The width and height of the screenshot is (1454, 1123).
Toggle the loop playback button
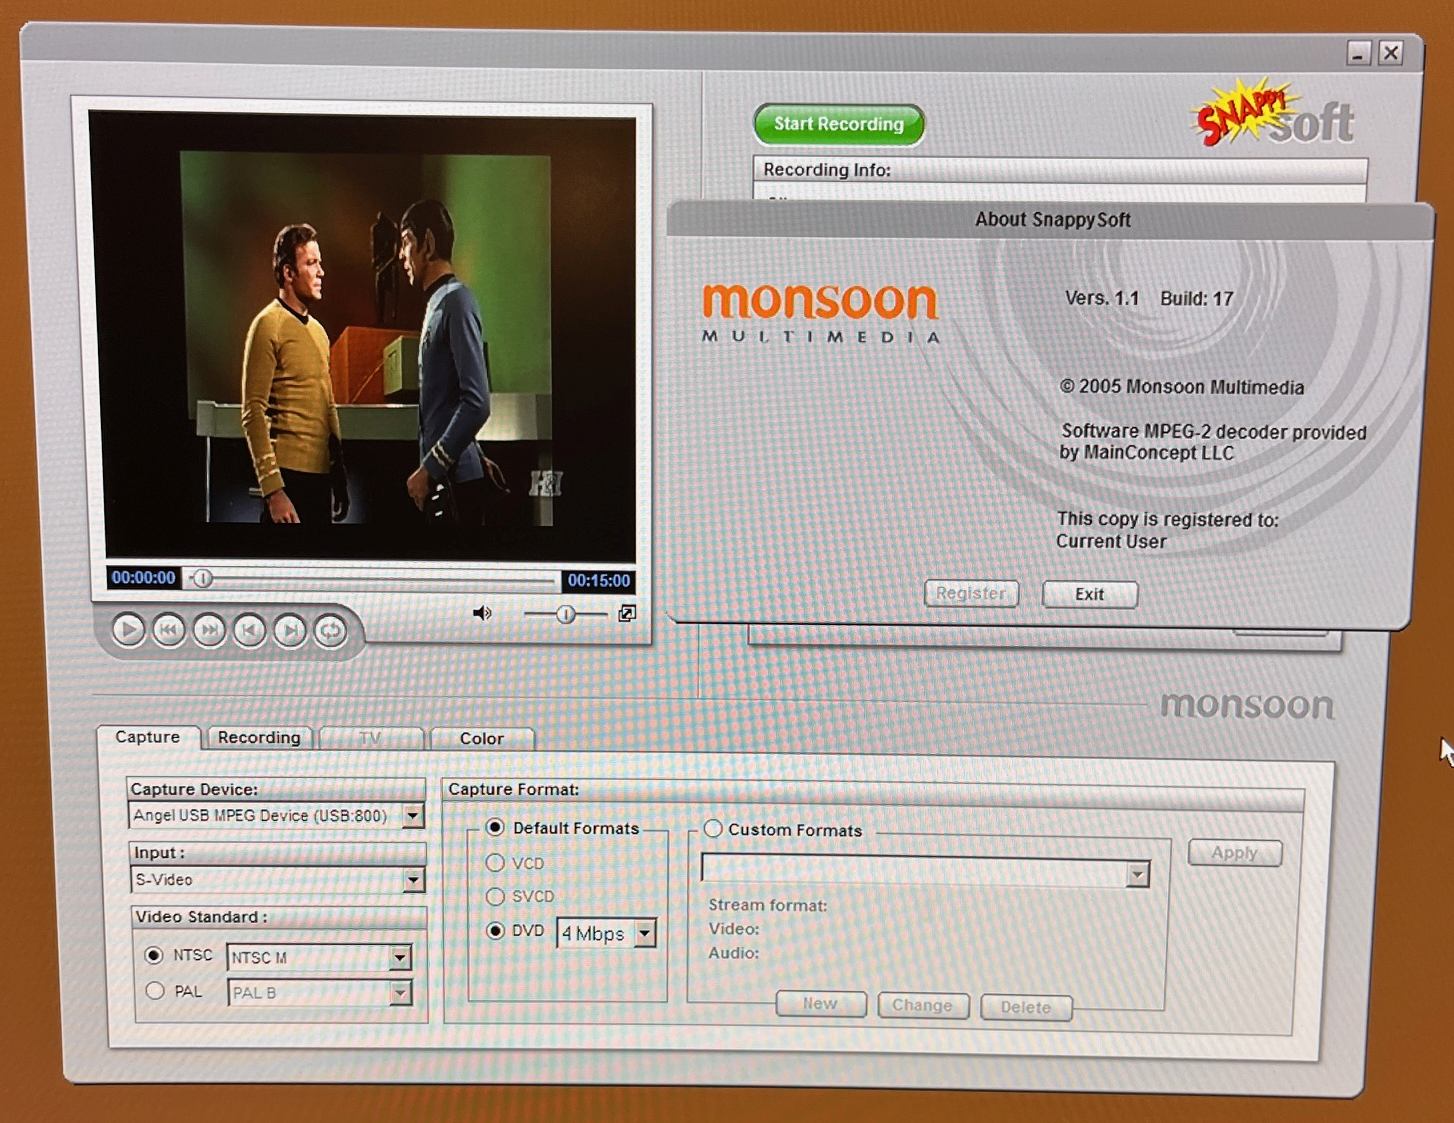(x=331, y=631)
